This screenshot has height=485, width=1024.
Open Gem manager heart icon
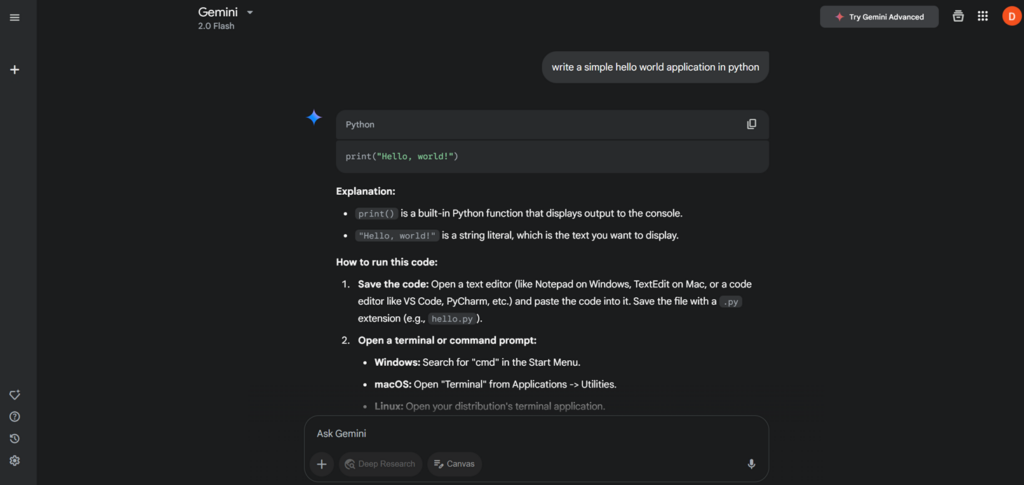pyautogui.click(x=15, y=395)
